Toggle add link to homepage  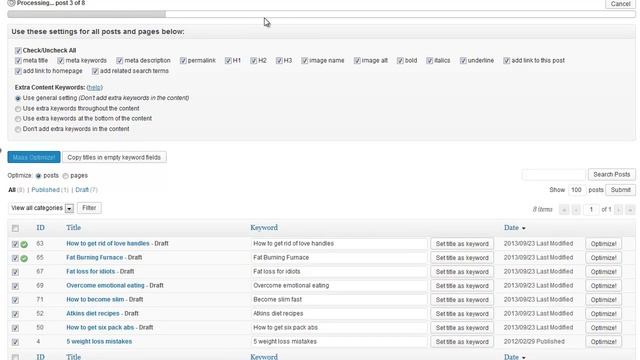point(18,71)
